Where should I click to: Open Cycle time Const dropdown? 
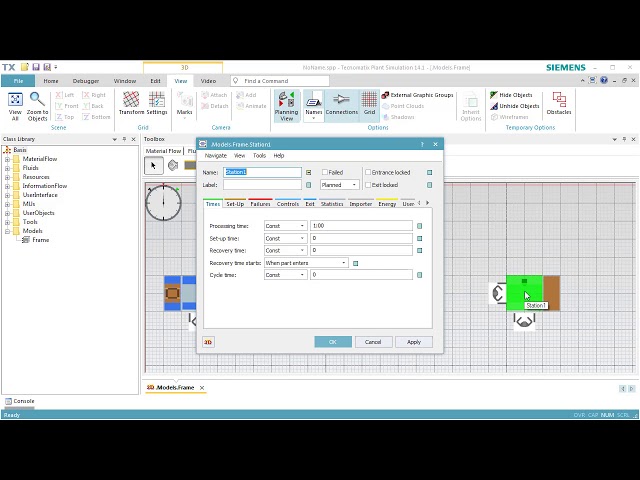point(285,275)
